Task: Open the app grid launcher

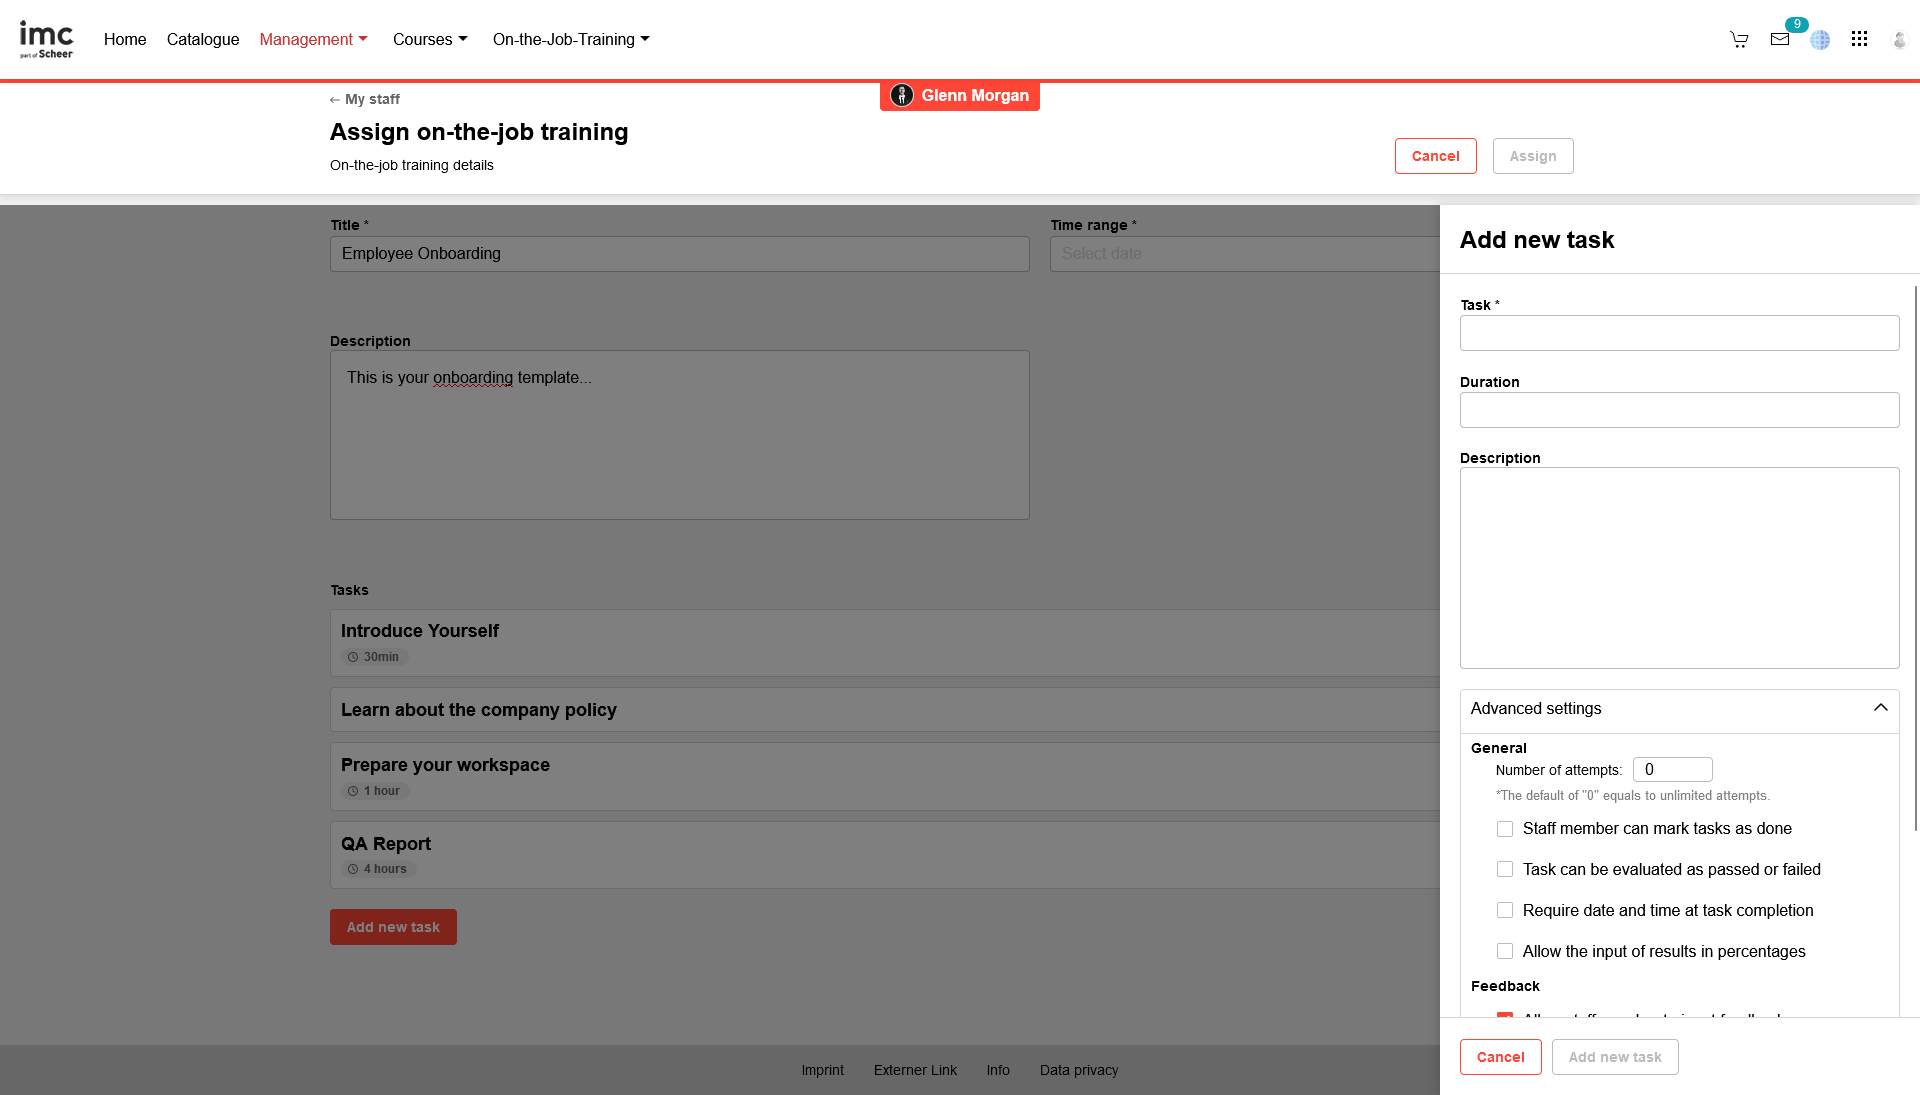Action: [1860, 39]
